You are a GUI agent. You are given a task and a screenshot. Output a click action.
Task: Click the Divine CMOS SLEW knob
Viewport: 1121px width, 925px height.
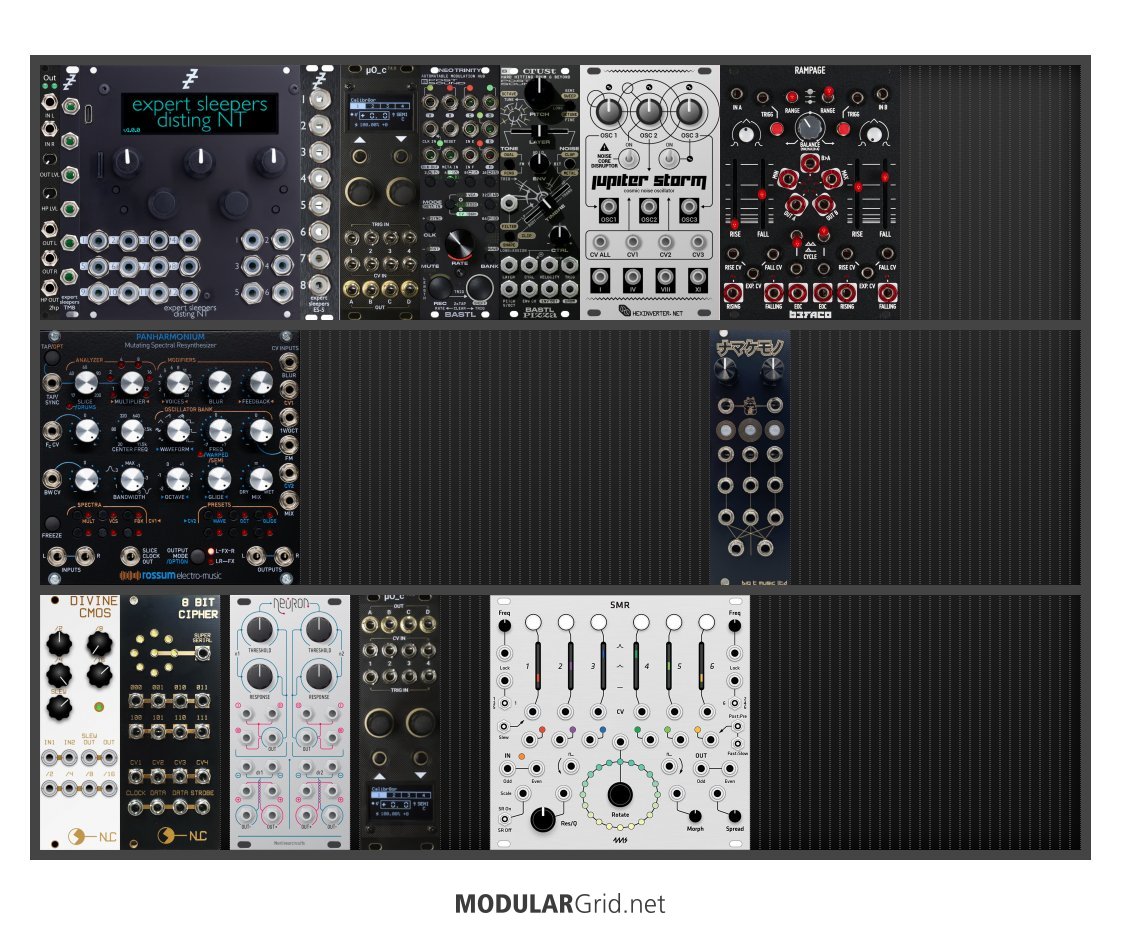pyautogui.click(x=59, y=707)
